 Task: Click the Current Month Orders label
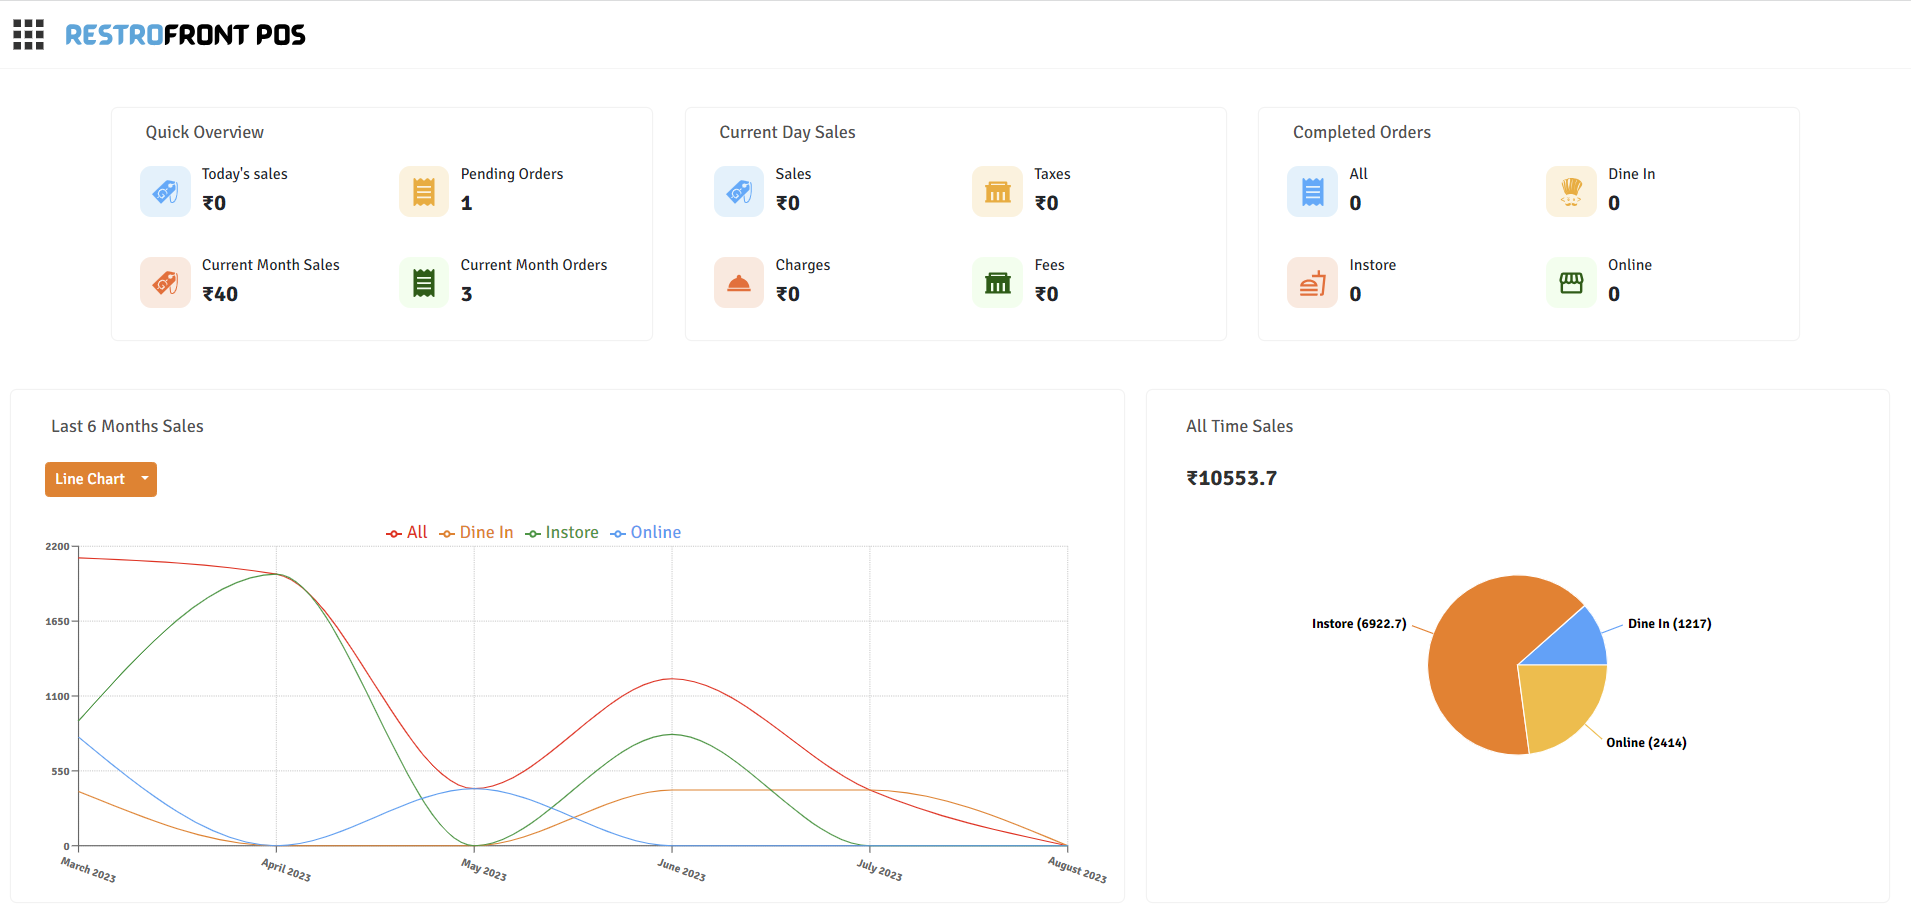pos(534,265)
